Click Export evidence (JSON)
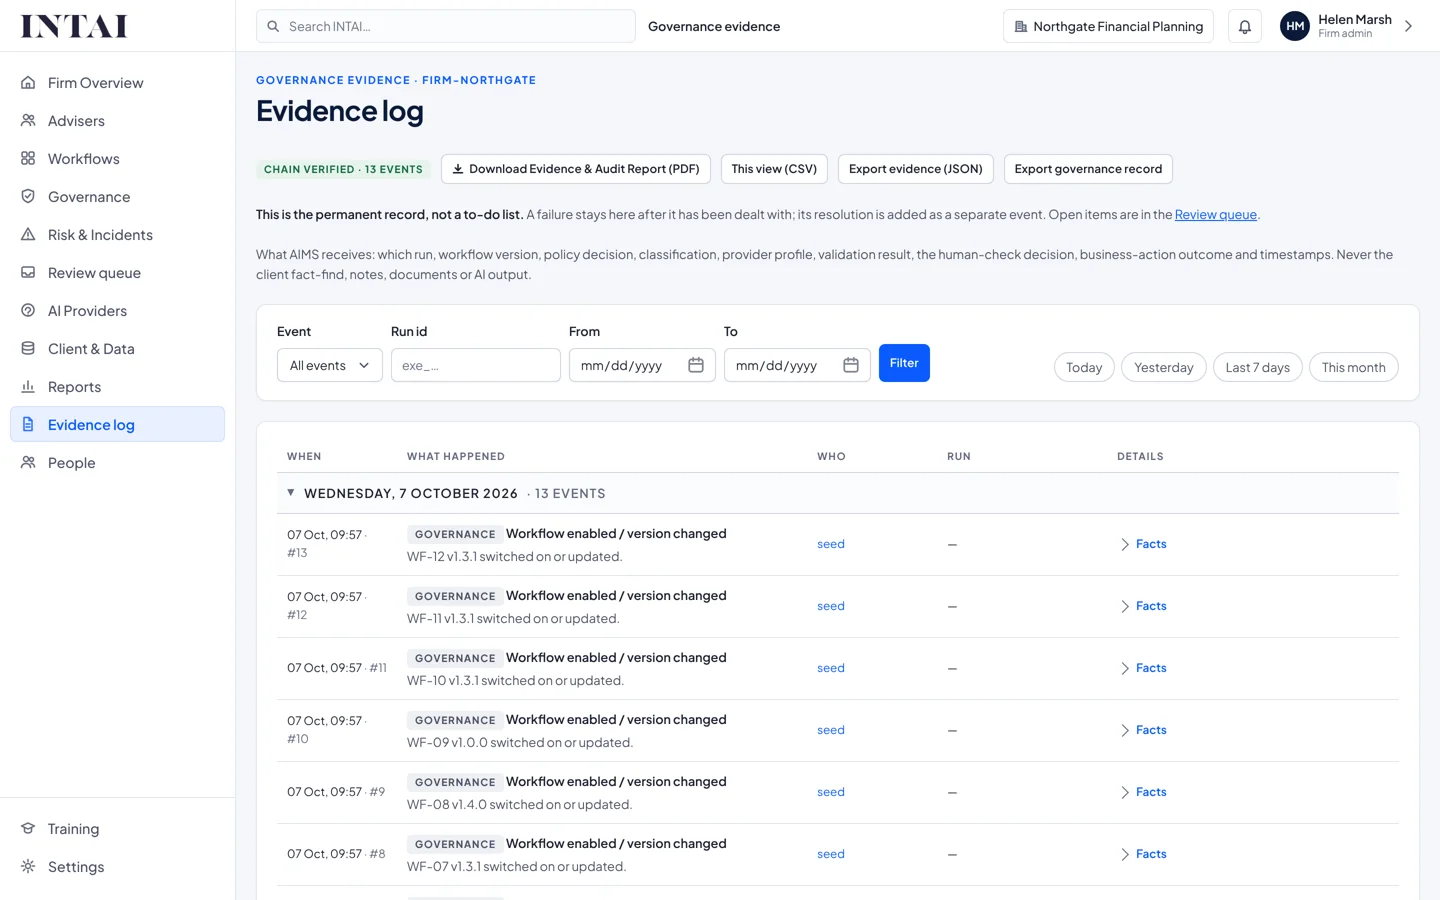1440x900 pixels. click(x=916, y=169)
